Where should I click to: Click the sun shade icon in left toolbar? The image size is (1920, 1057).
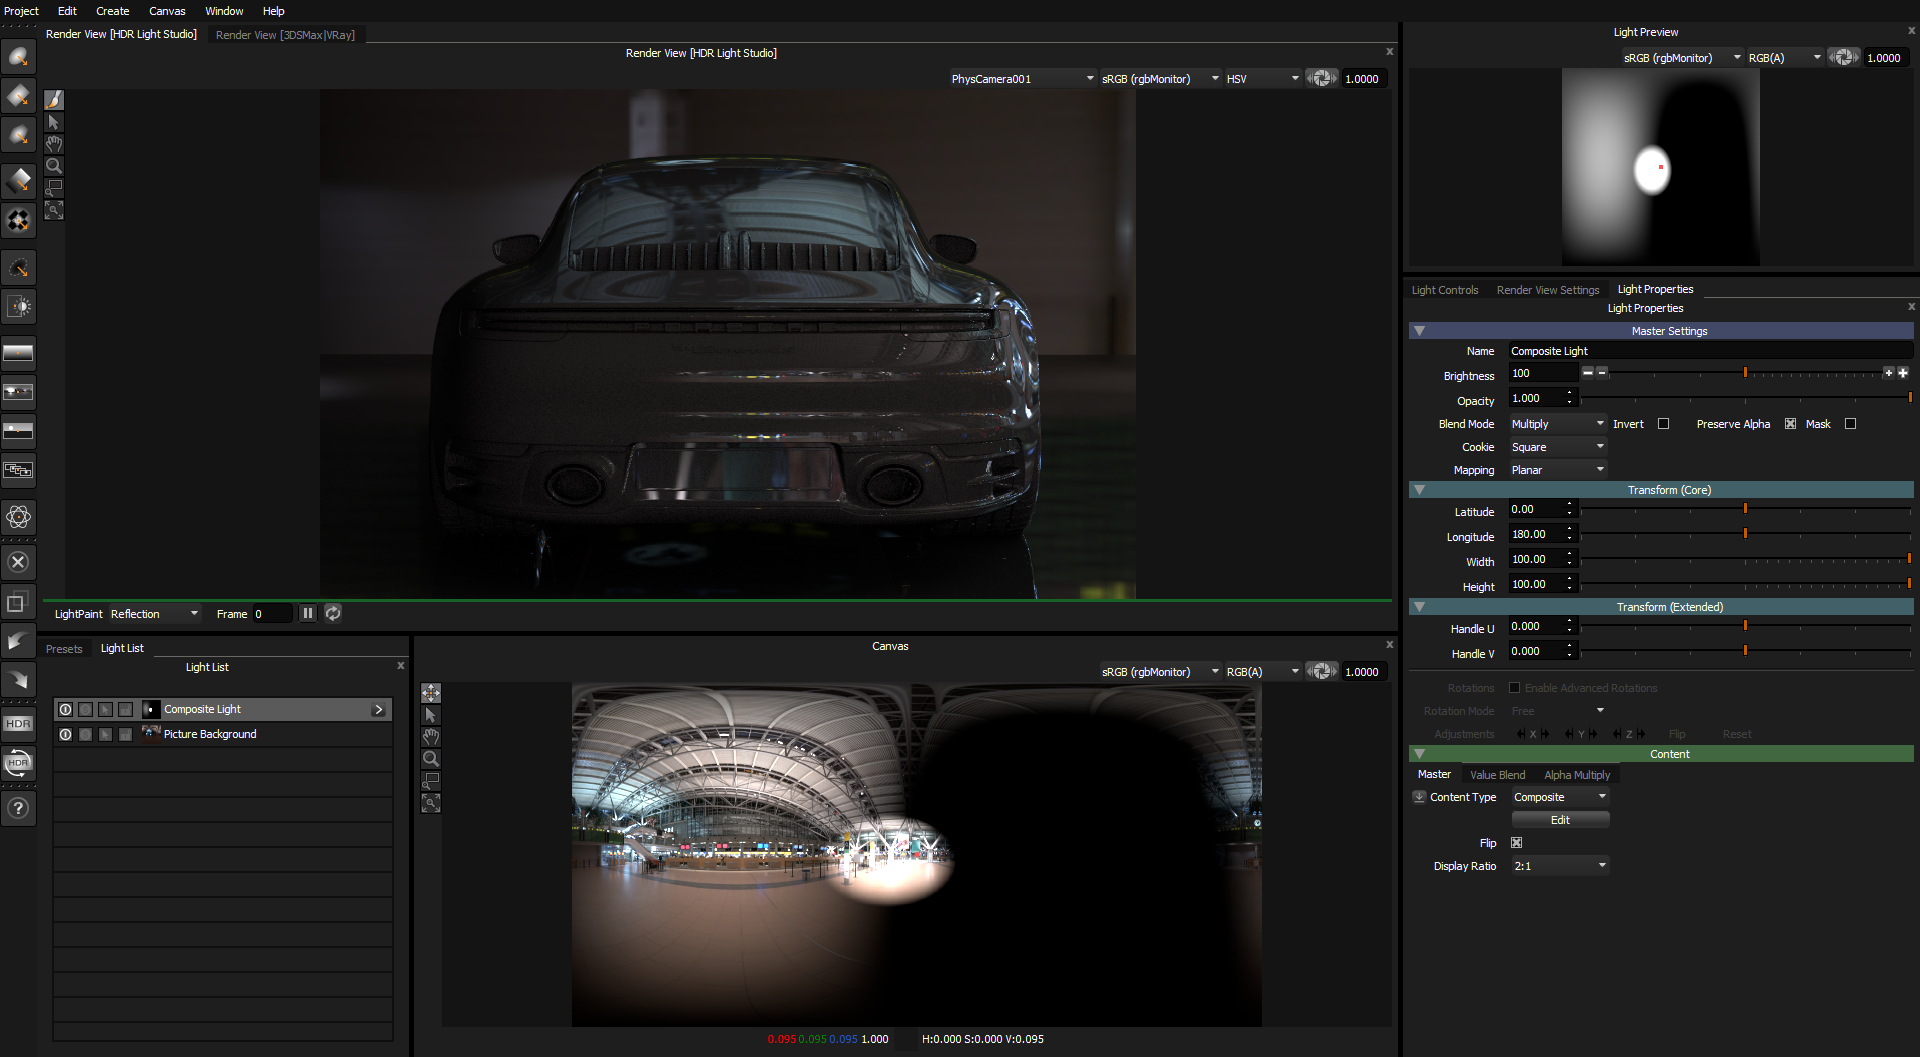pyautogui.click(x=18, y=307)
